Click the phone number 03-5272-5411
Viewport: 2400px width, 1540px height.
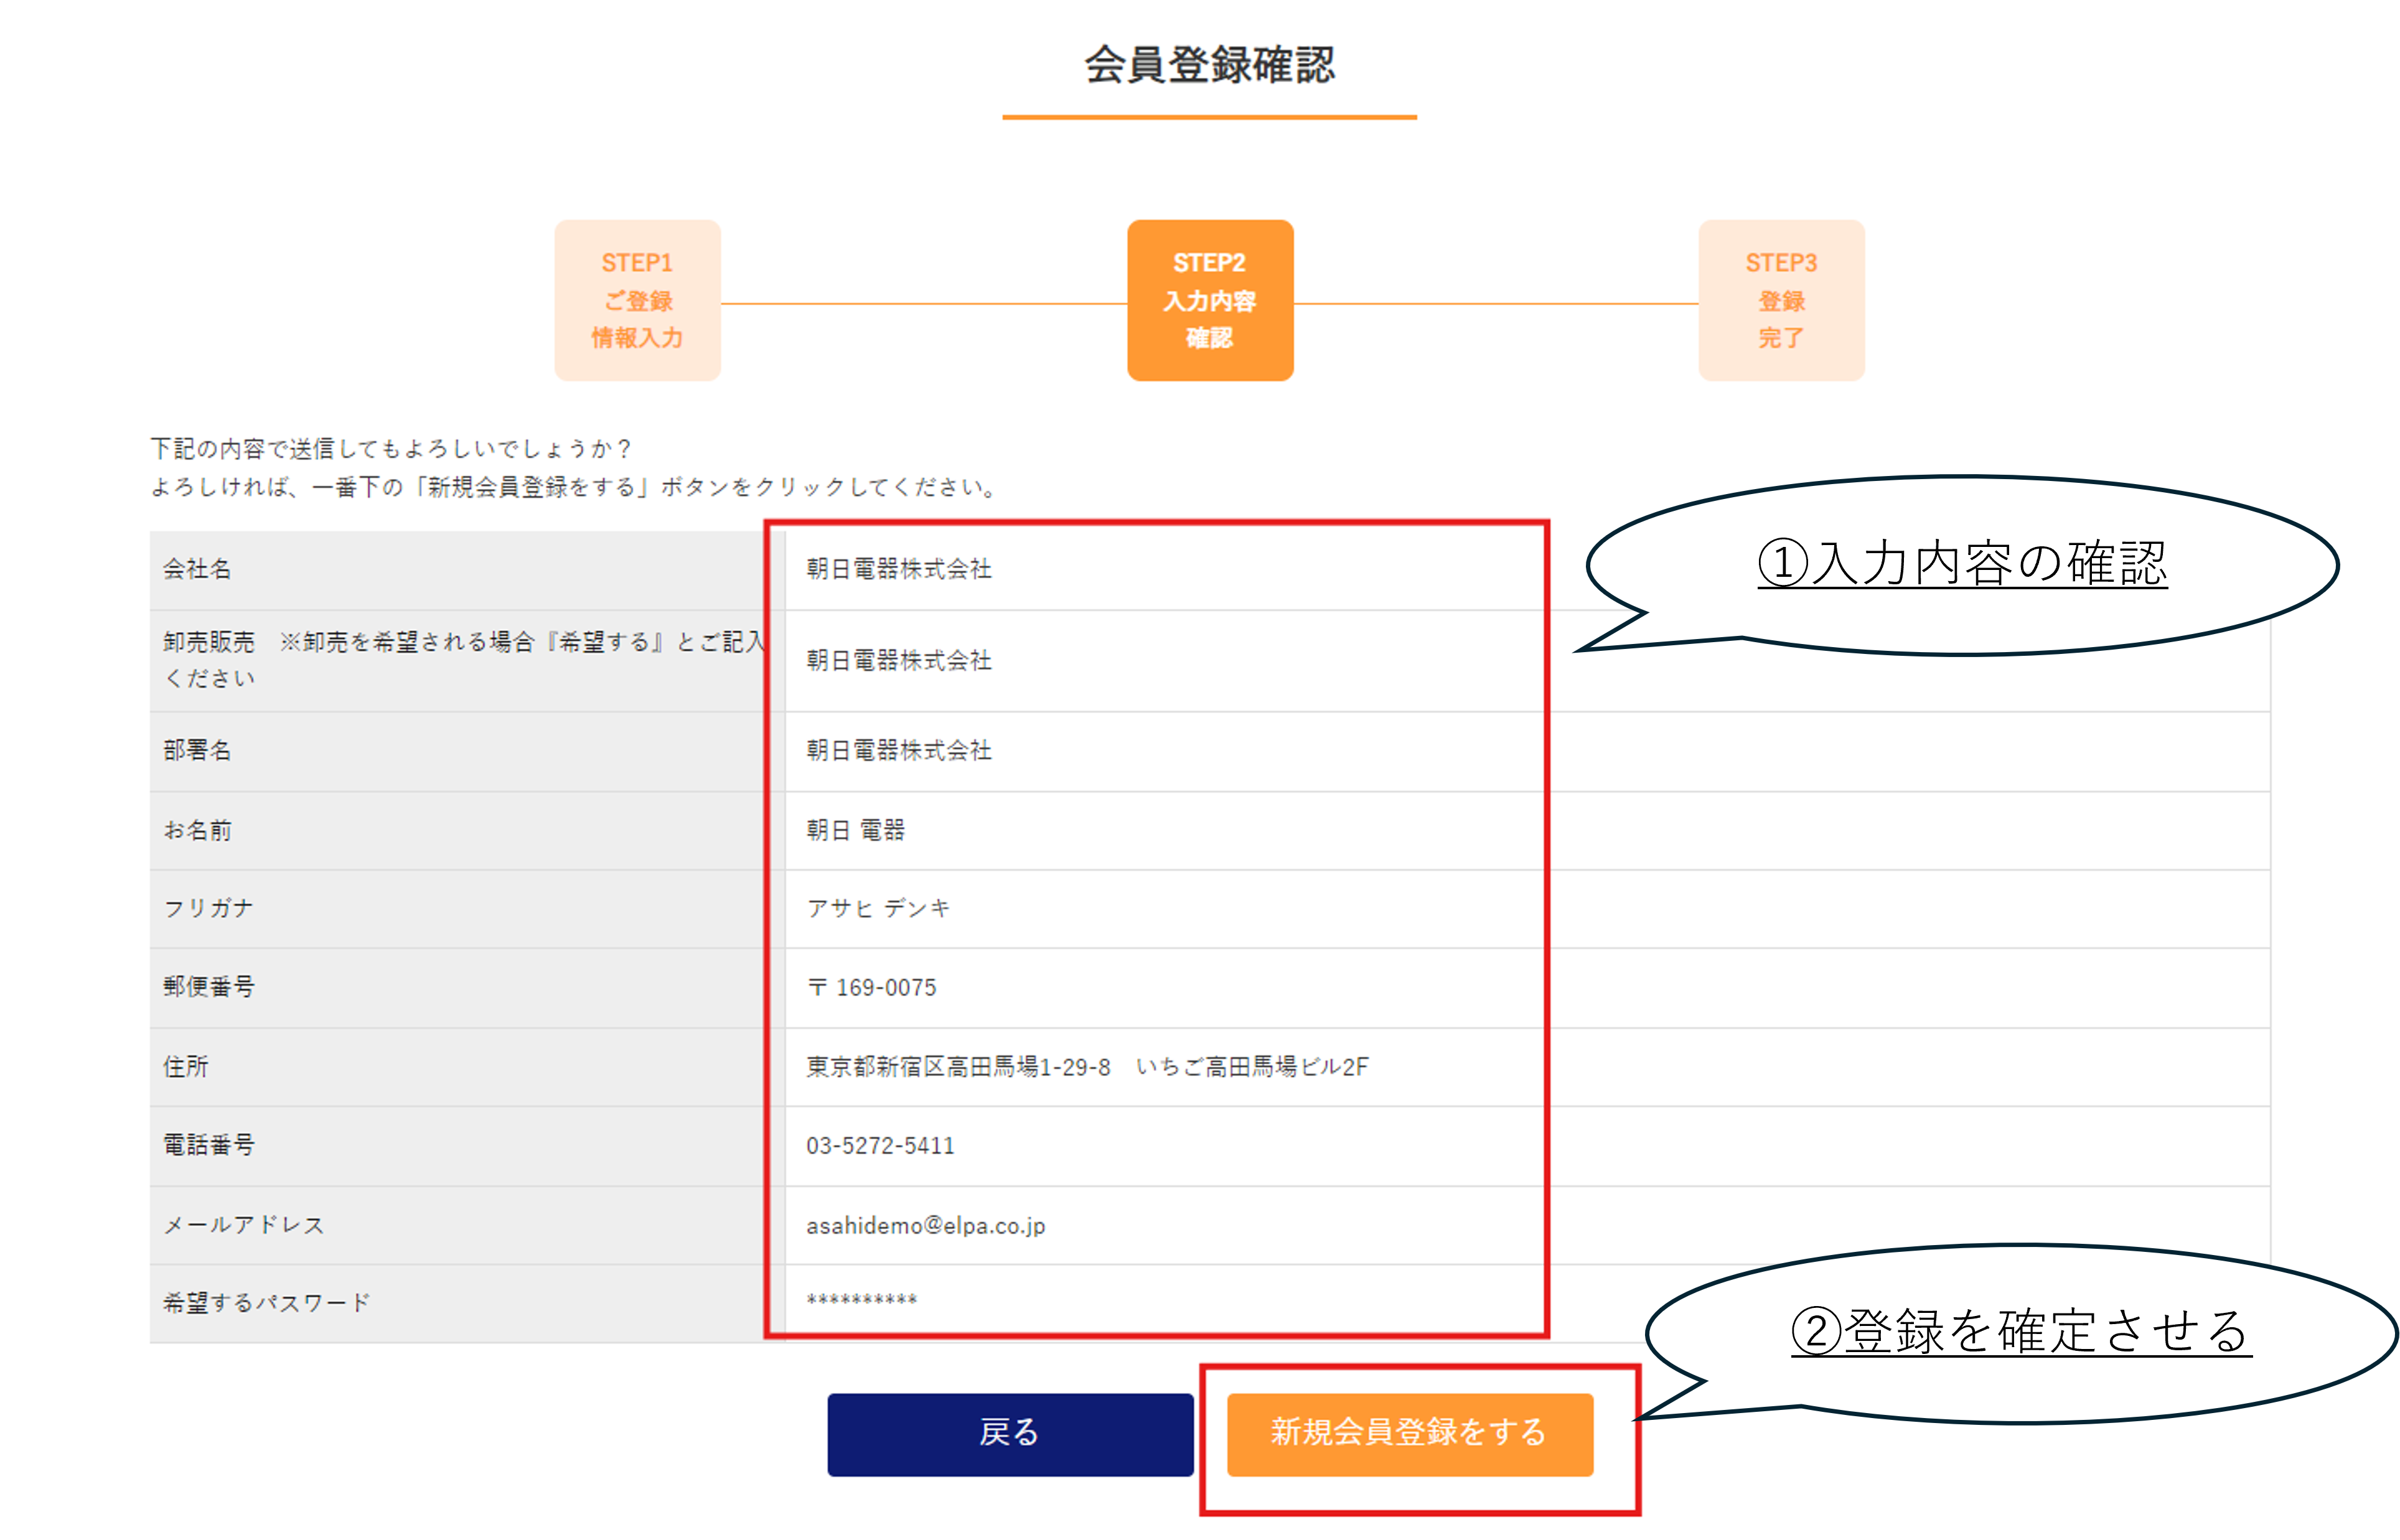coord(880,1145)
